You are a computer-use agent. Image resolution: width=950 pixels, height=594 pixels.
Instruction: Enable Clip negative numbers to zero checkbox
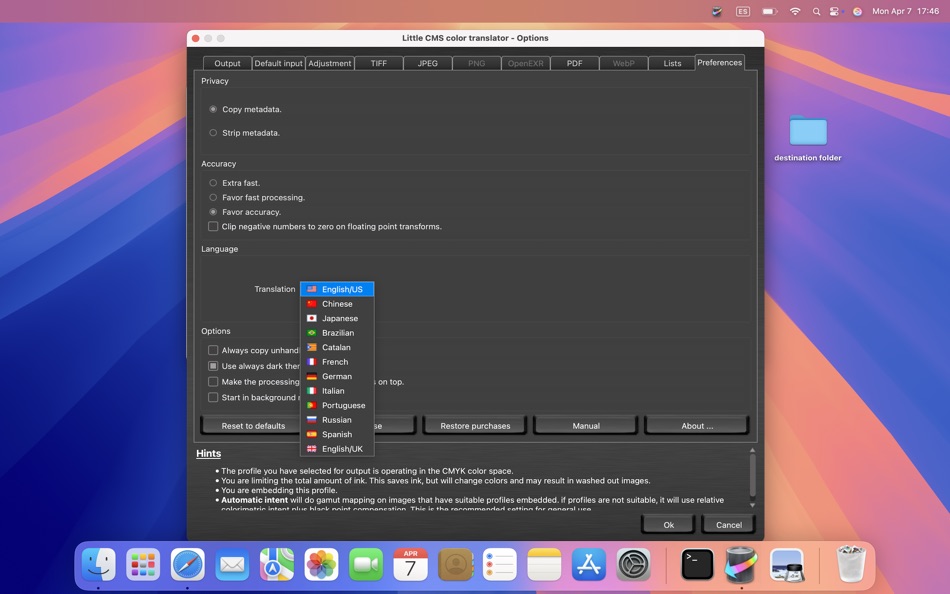213,226
